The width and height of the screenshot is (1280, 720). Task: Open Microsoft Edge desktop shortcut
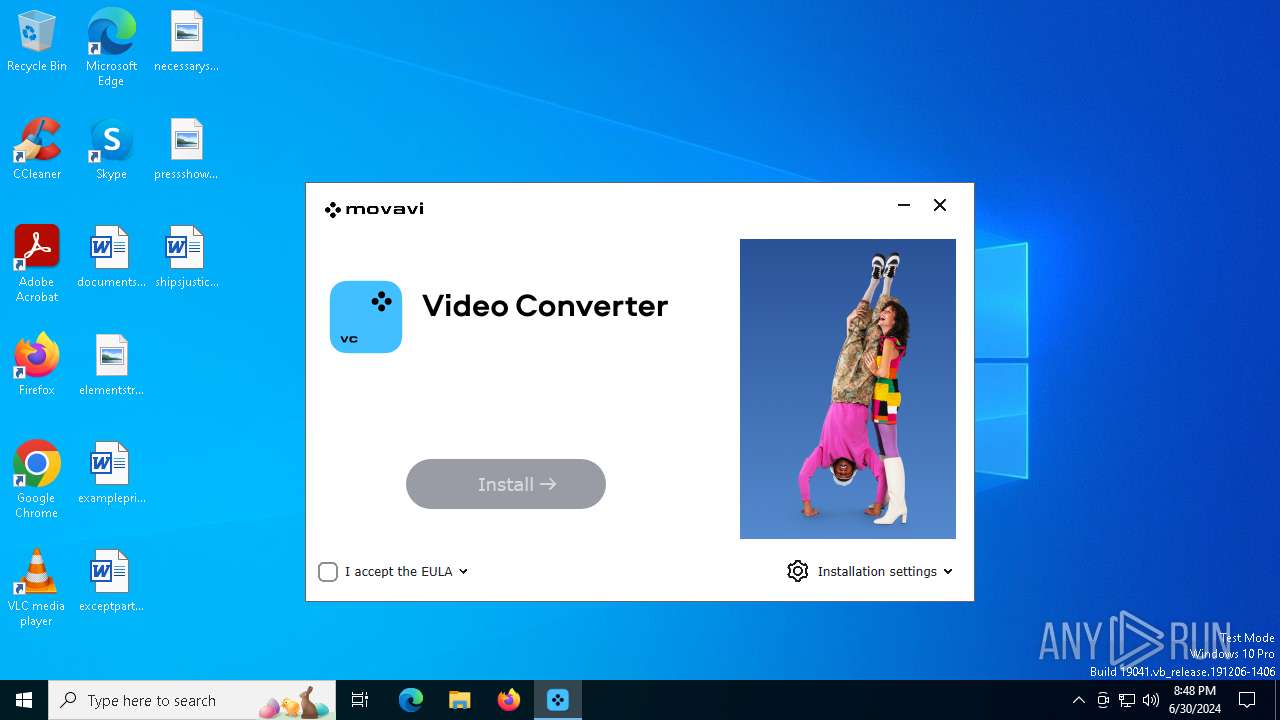(111, 47)
